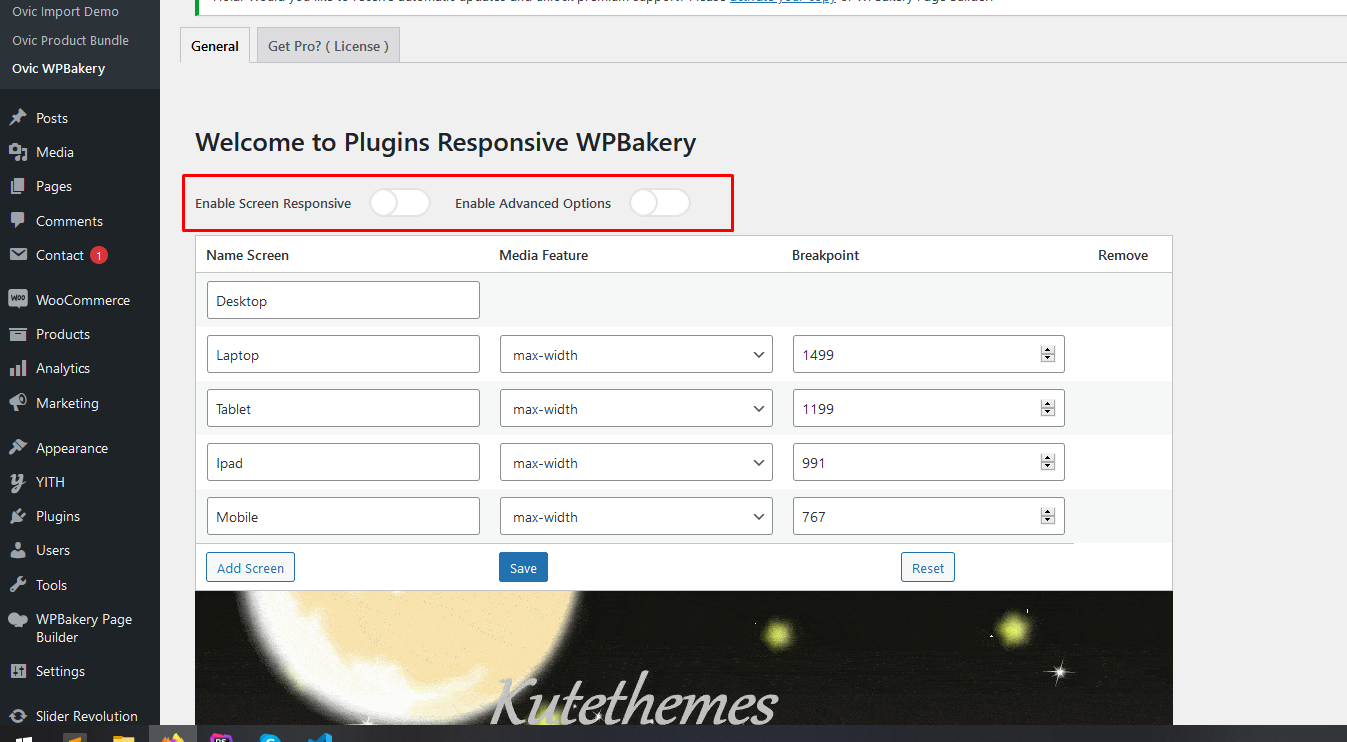Click the breakpoint field showing 767
Viewport: 1347px width, 742px height.
click(x=929, y=516)
